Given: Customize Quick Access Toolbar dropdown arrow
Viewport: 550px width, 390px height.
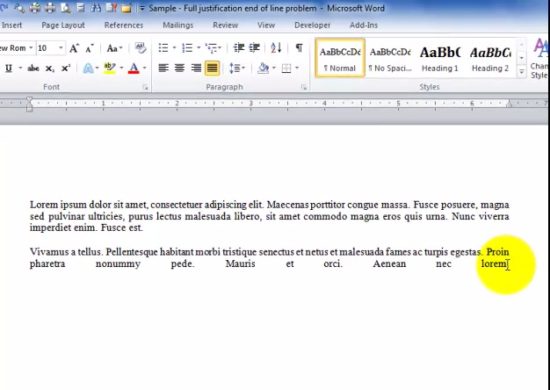Looking at the screenshot, I should coord(142,8).
